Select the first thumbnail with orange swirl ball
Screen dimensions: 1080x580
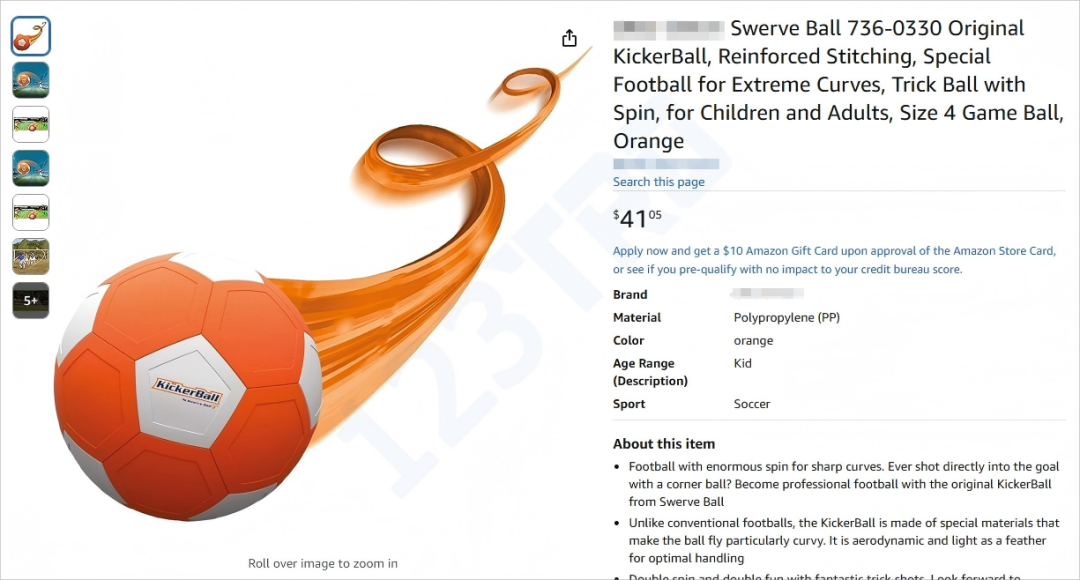click(30, 37)
